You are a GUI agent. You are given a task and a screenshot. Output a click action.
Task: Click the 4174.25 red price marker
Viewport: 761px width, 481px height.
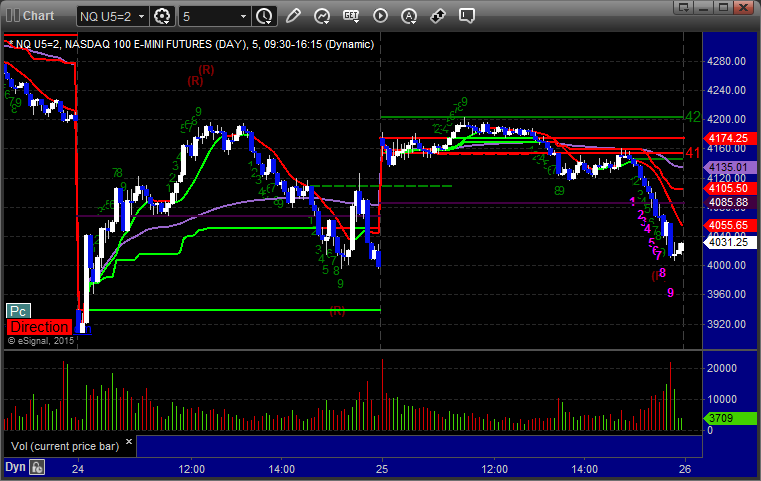[x=730, y=138]
